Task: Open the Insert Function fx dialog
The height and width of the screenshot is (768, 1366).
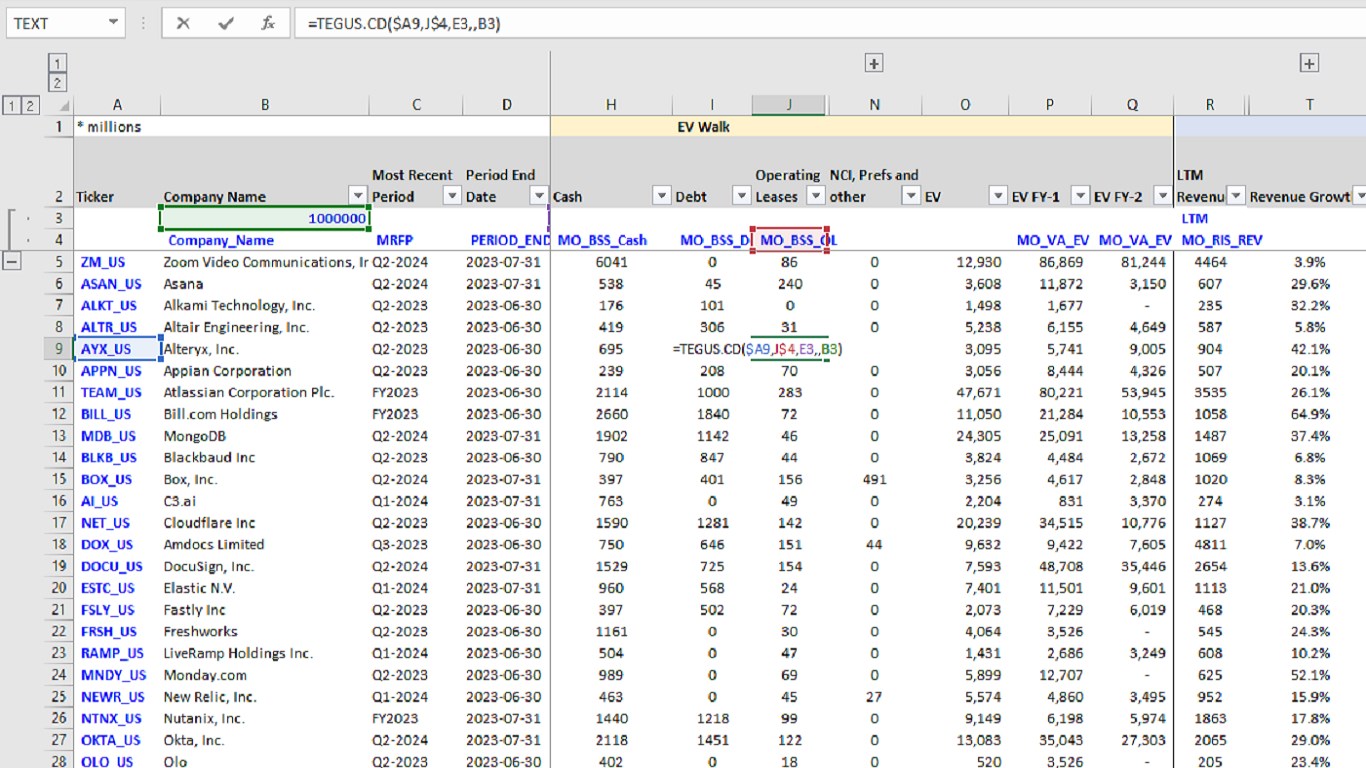Action: point(268,23)
